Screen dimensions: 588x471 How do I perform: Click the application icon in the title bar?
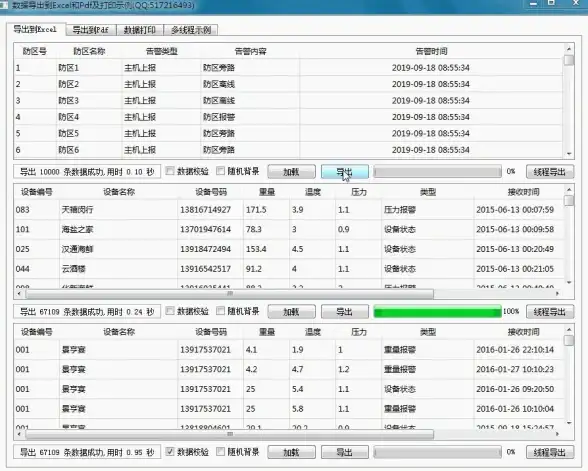[x=4, y=6]
